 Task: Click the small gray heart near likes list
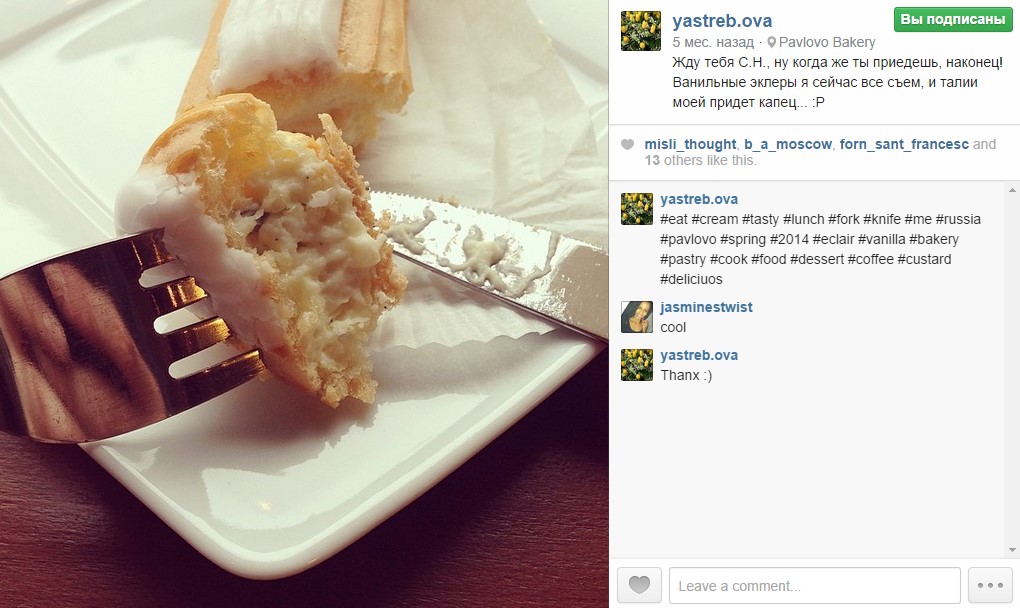point(627,144)
